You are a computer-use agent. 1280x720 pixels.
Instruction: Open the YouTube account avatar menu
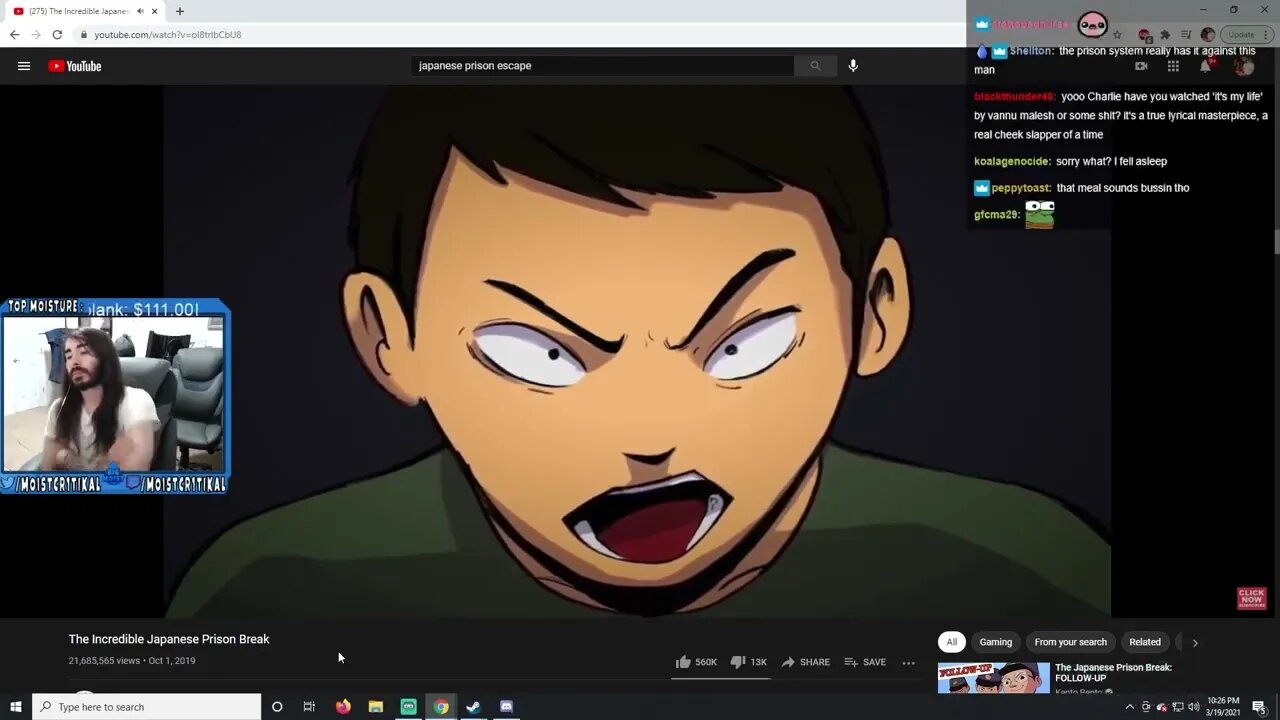(1243, 66)
